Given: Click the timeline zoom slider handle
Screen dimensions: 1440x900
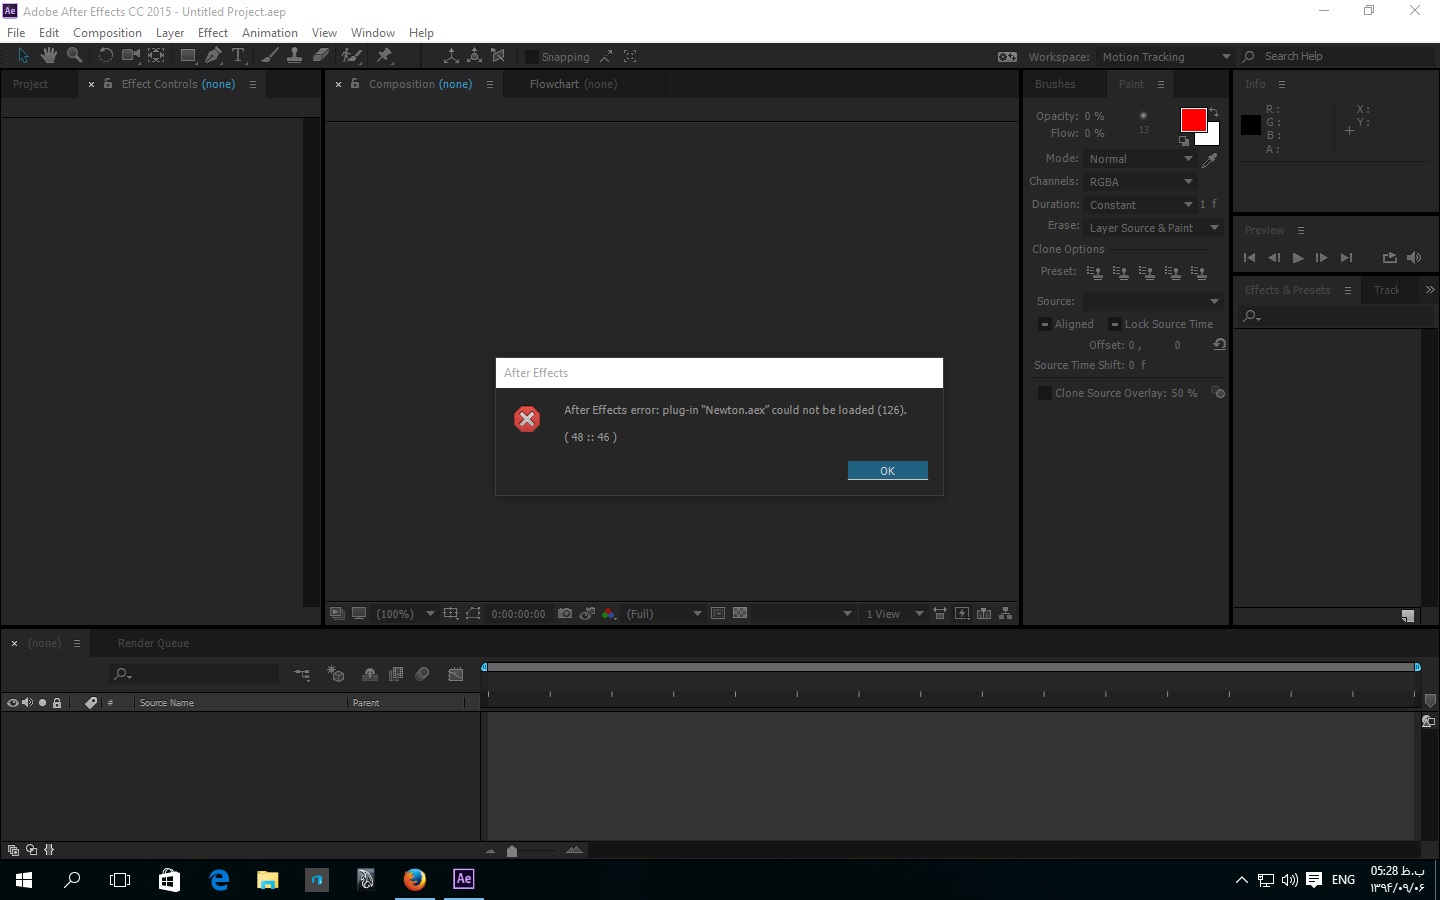Looking at the screenshot, I should (x=512, y=851).
